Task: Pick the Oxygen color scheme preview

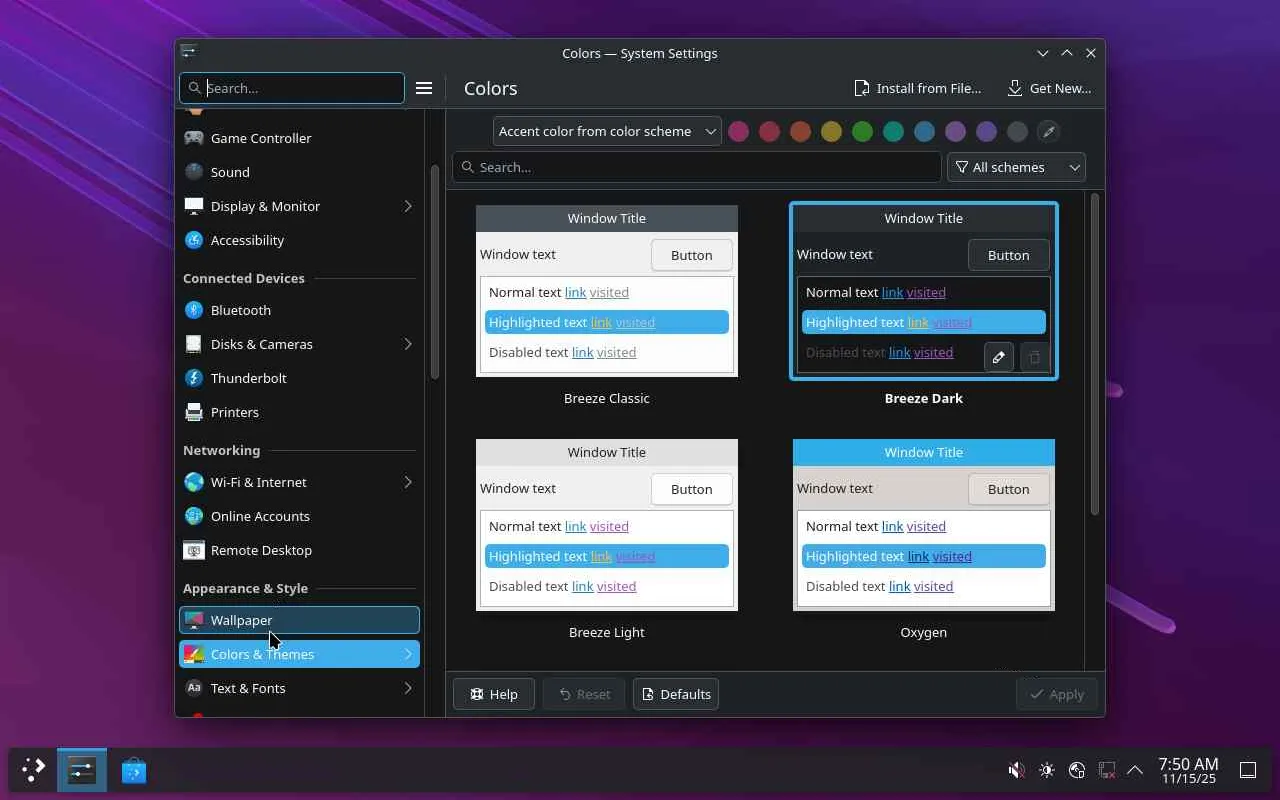Action: [924, 525]
